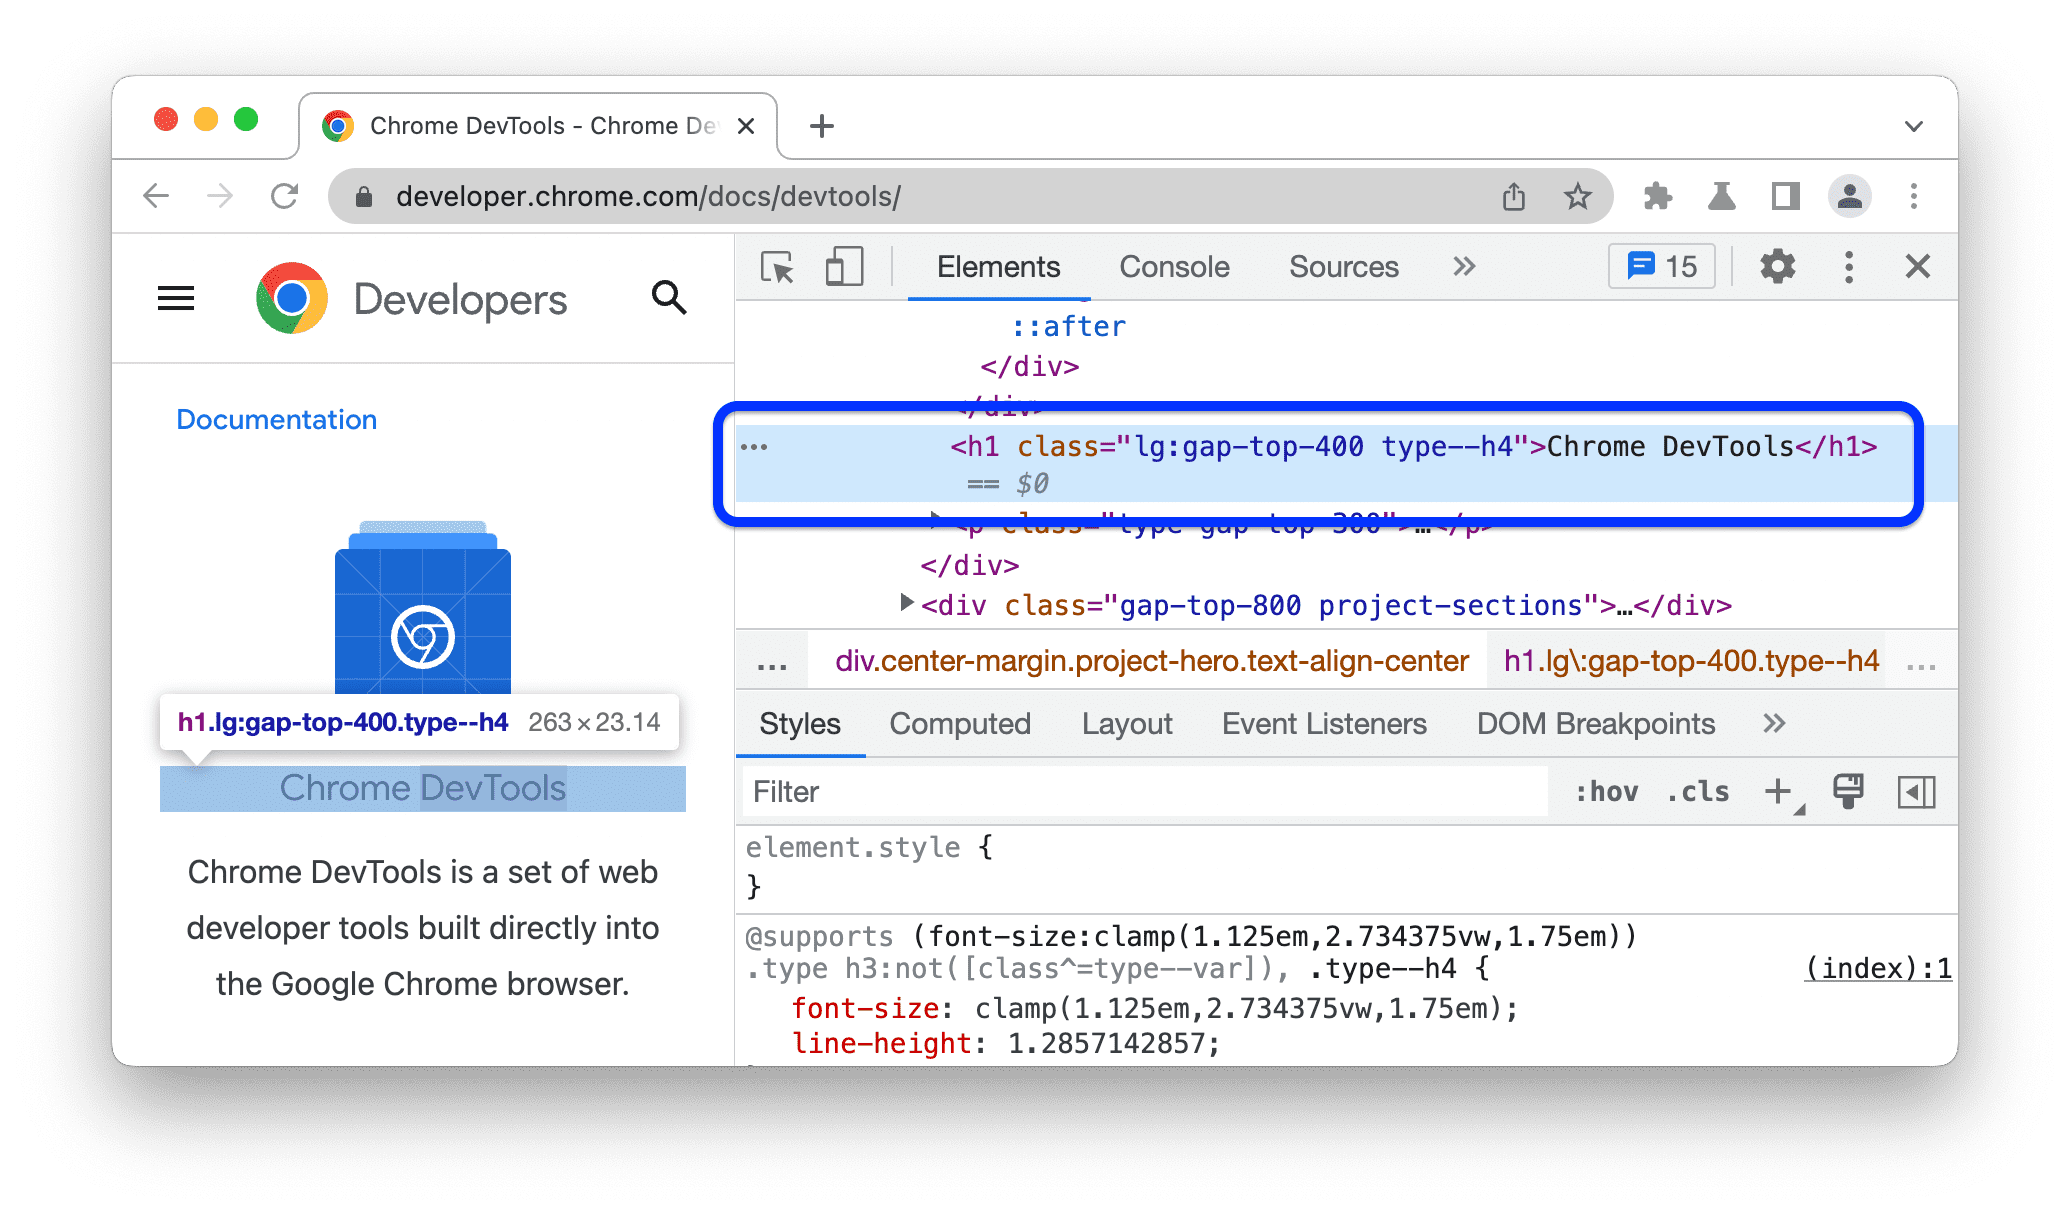2070x1214 pixels.
Task: Switch to the Sources tab
Action: [1342, 266]
